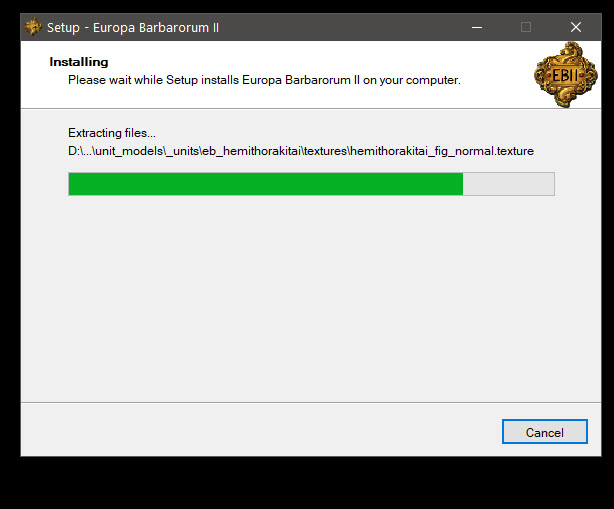Click the unit_models segment of extraction path
Viewport: 614px width, 509px height.
click(x=129, y=151)
